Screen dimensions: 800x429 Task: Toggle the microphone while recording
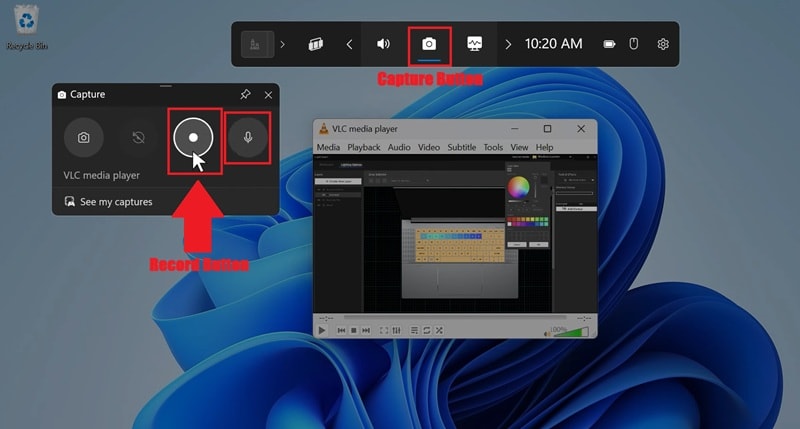pos(248,137)
